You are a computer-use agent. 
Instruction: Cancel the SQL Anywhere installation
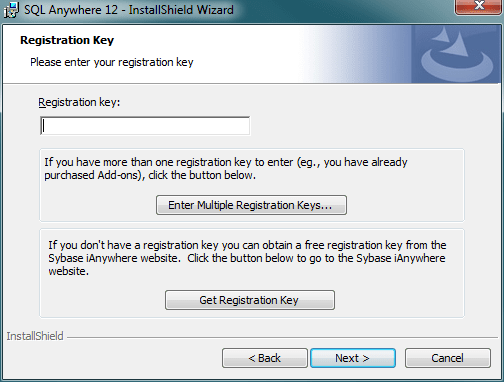coord(448,358)
